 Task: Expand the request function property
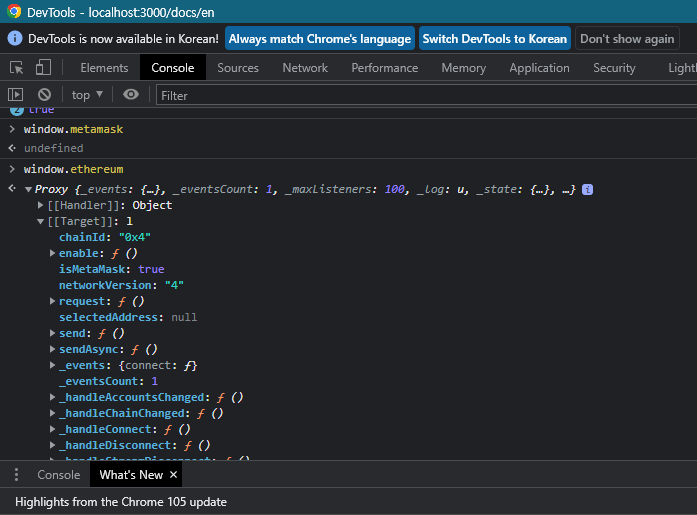[52, 301]
